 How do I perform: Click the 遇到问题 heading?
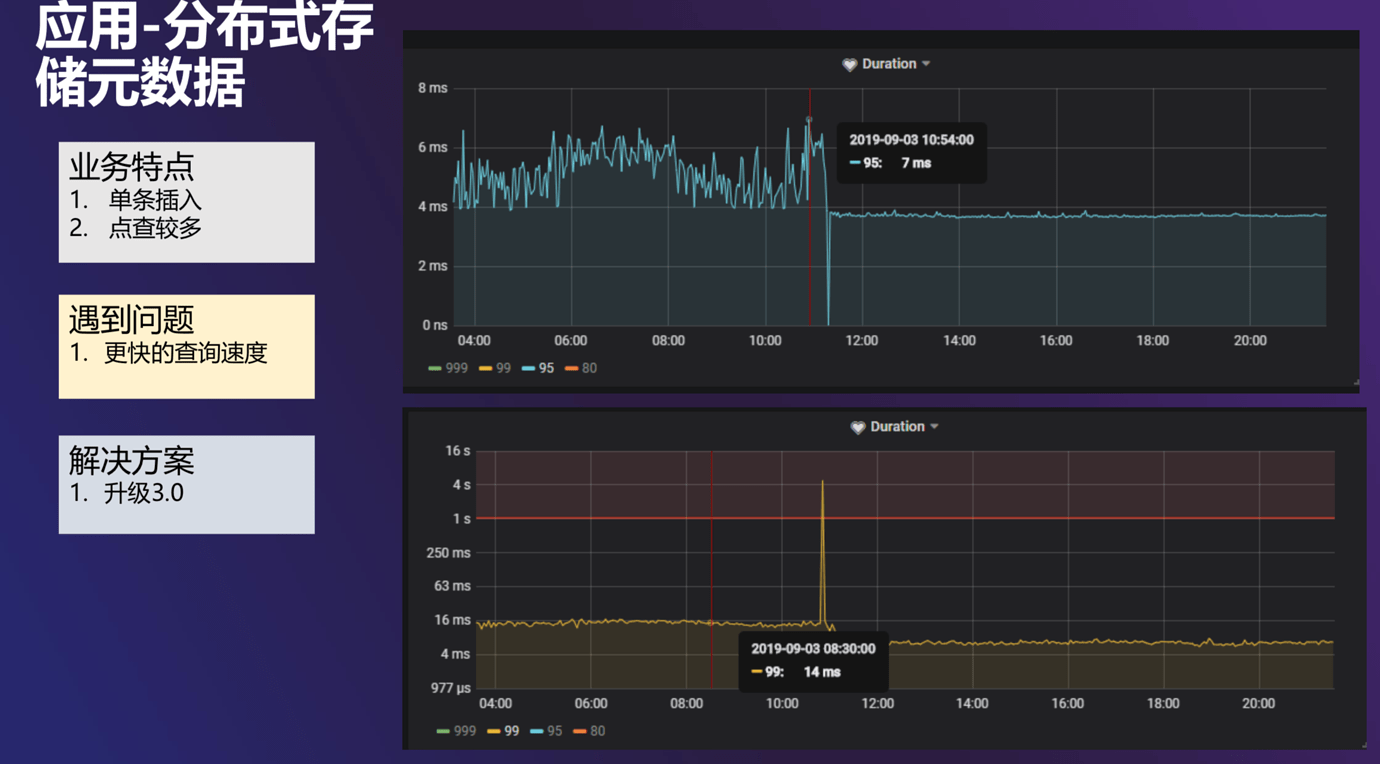(x=131, y=320)
